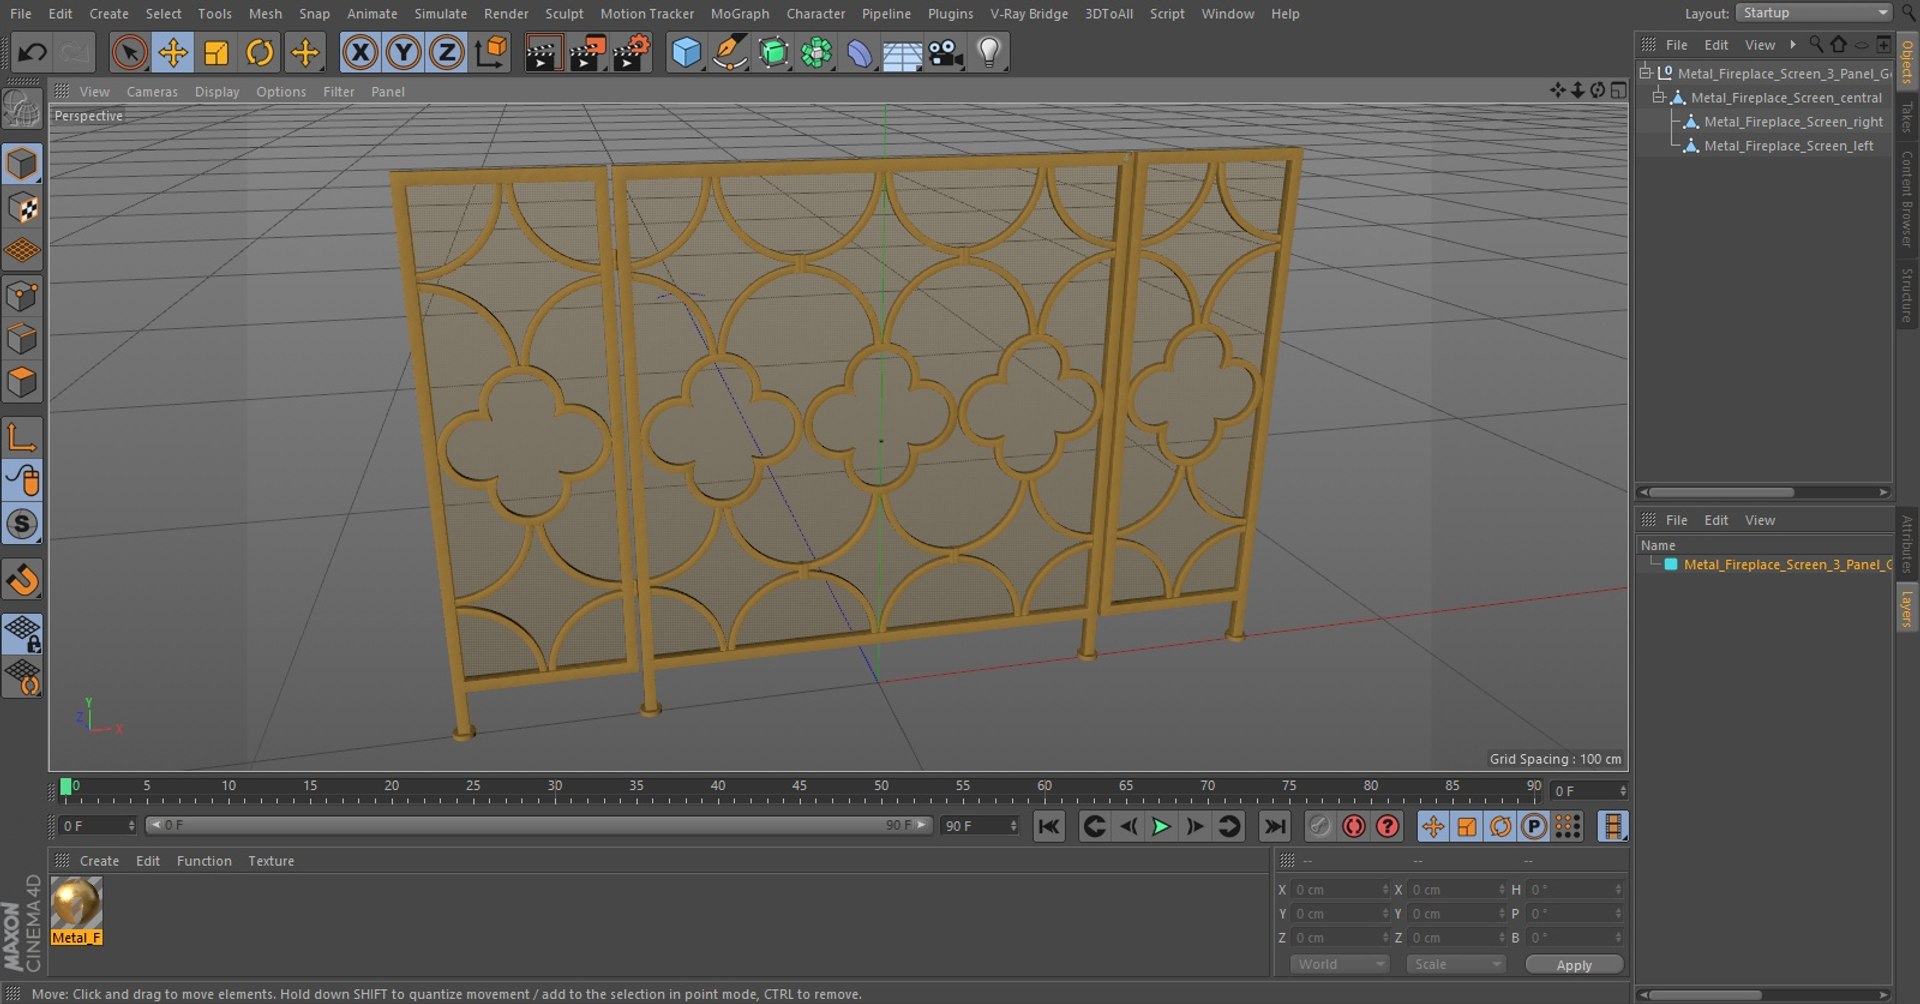Viewport: 1920px width, 1004px height.
Task: Open viewport Display menu
Action: 217,91
